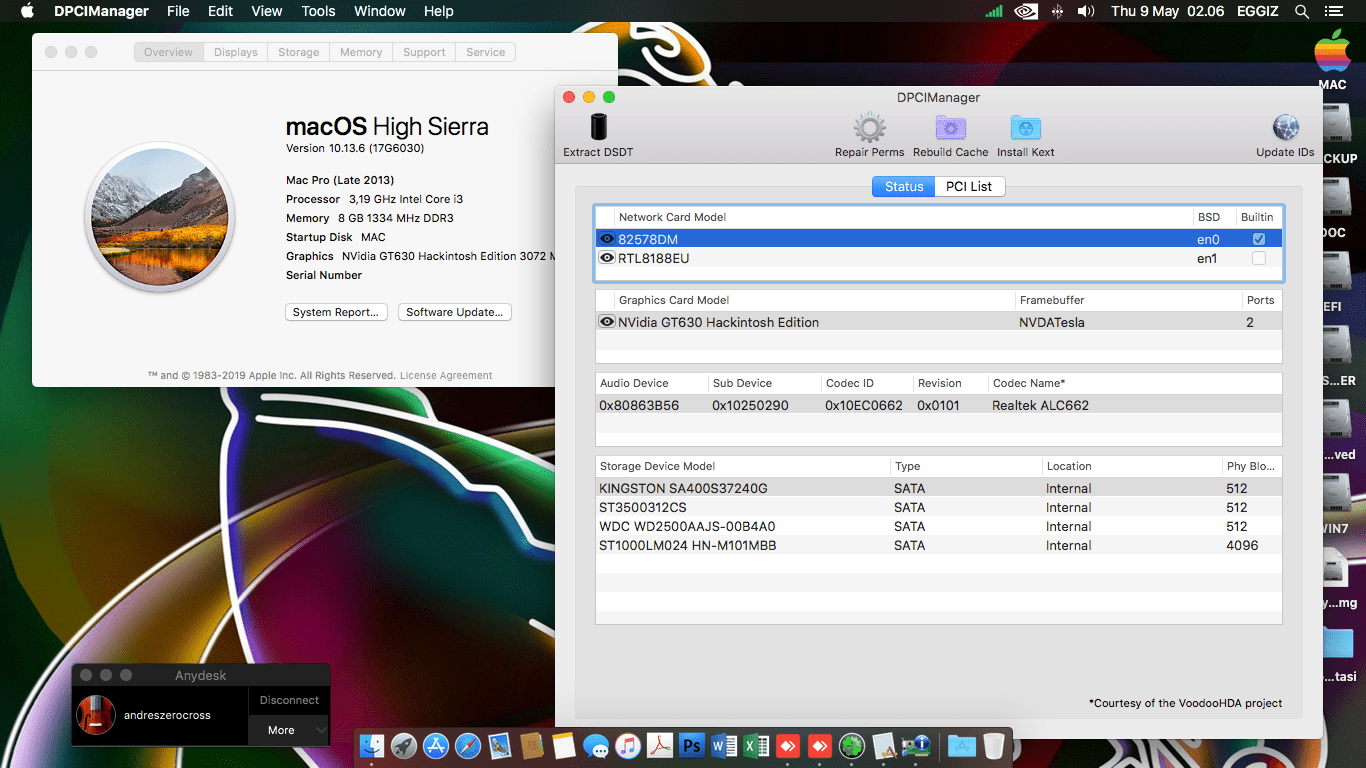
Task: Click the Extract DSDT toolbar icon
Action: point(598,127)
